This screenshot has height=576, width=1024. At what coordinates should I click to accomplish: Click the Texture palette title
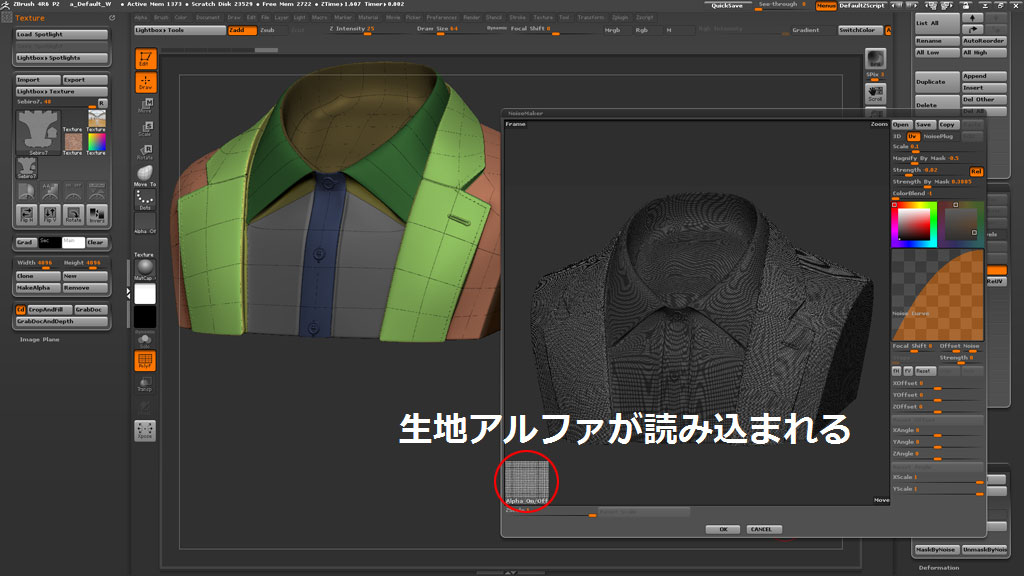click(30, 18)
